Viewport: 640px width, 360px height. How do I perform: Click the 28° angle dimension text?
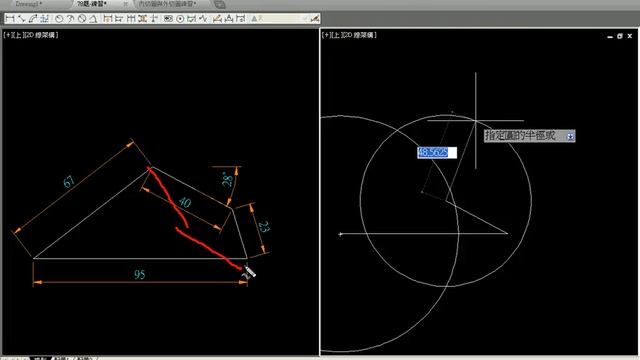tap(227, 179)
